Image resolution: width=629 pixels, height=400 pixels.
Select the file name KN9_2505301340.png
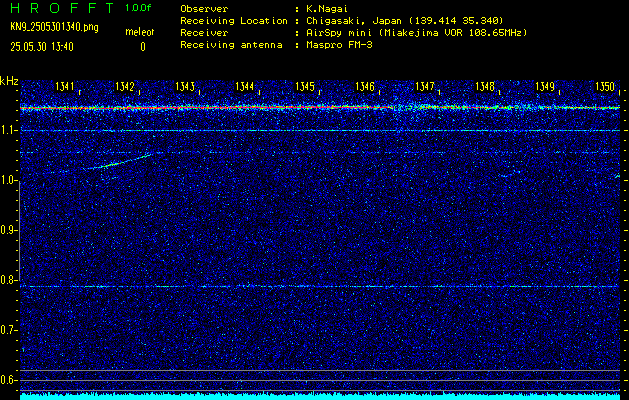pos(54,28)
